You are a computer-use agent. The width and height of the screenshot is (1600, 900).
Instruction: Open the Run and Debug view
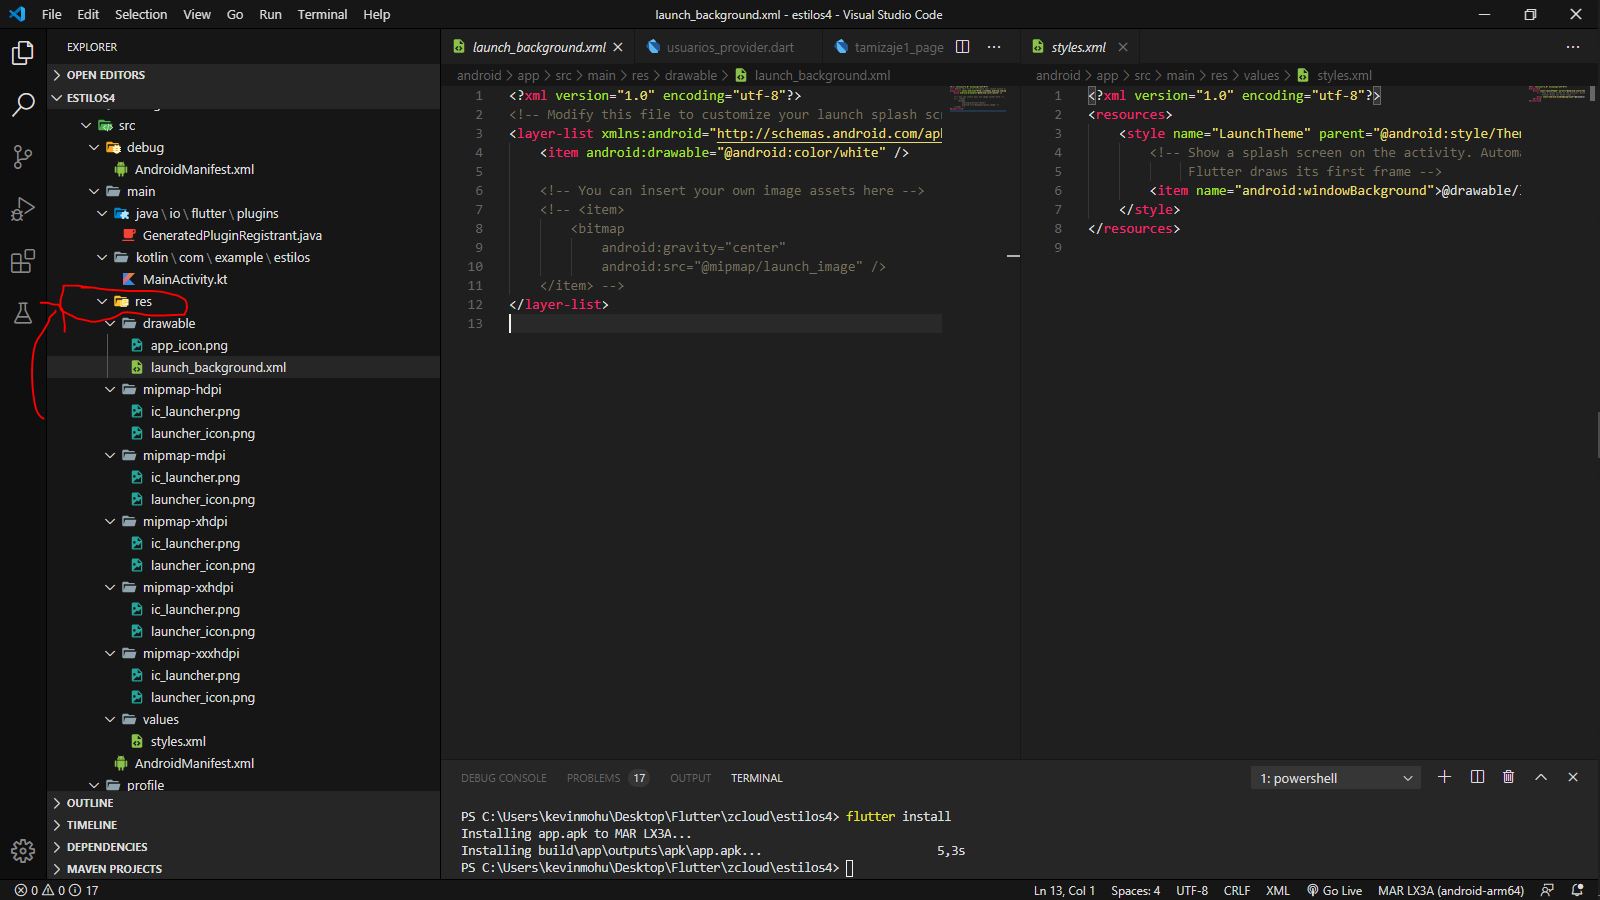click(x=22, y=209)
